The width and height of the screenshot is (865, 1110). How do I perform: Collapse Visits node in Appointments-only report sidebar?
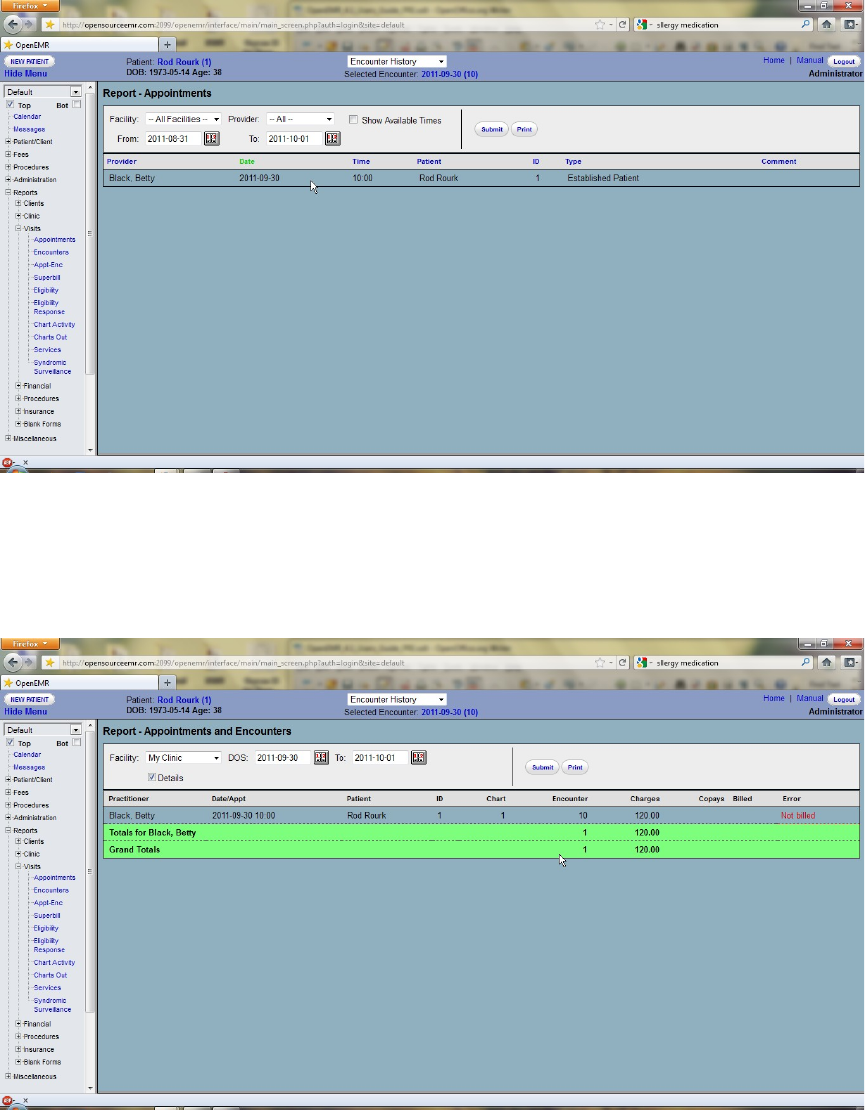point(18,228)
